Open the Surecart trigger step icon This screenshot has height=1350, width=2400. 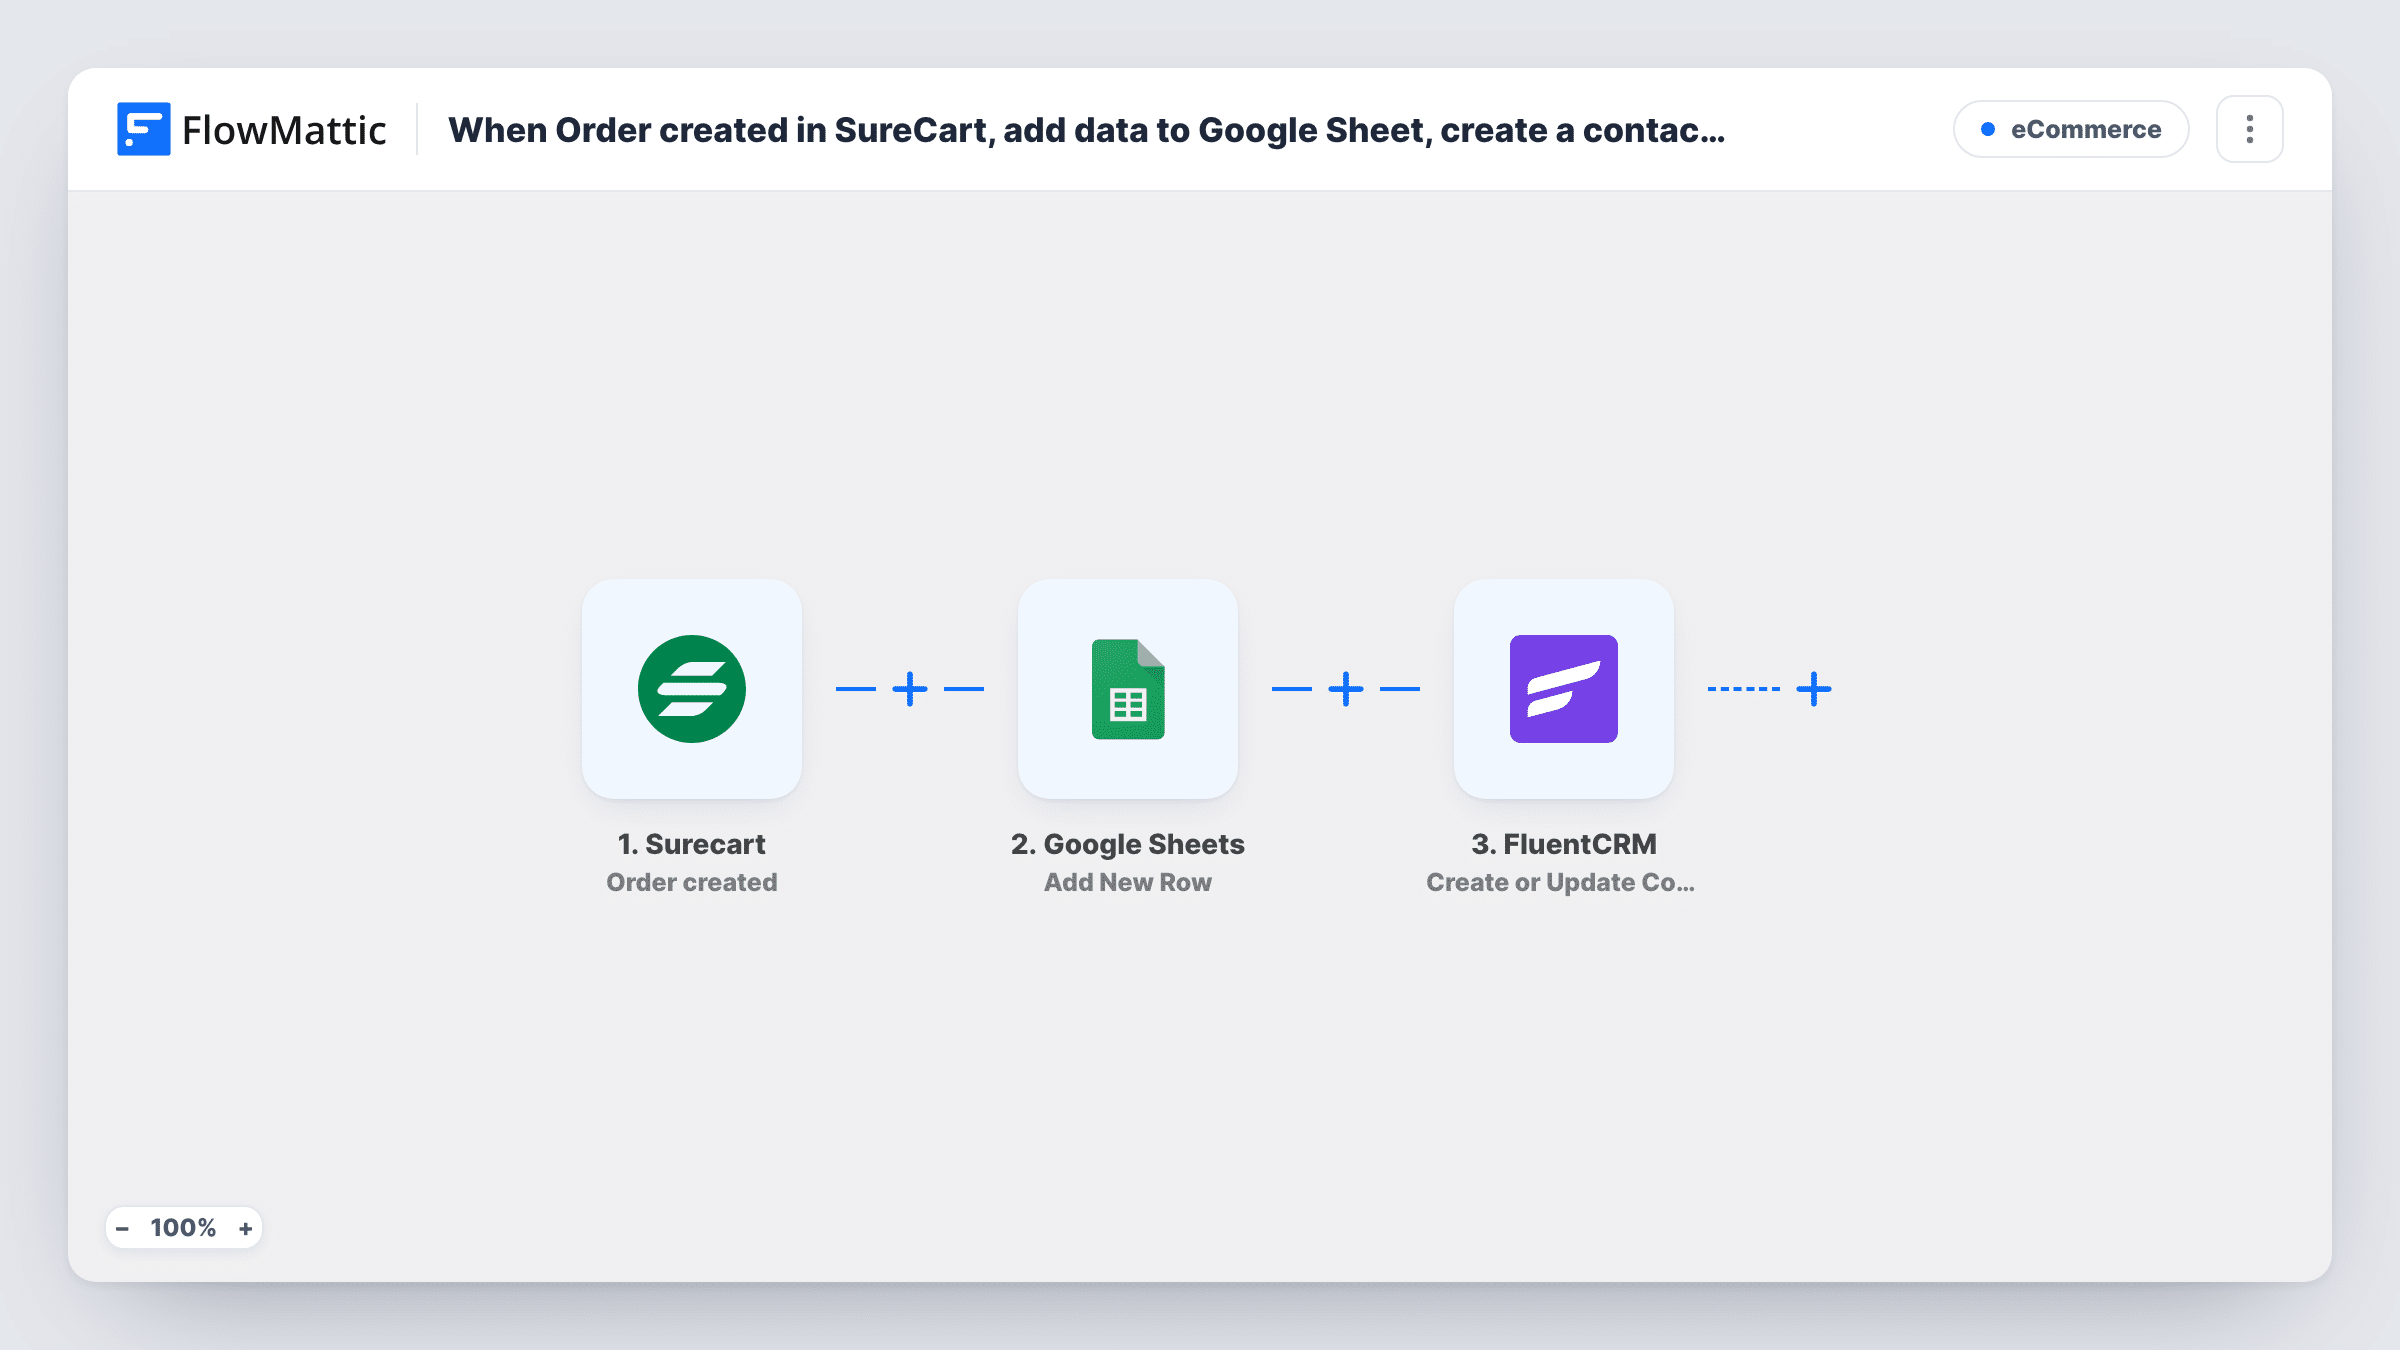tap(691, 688)
